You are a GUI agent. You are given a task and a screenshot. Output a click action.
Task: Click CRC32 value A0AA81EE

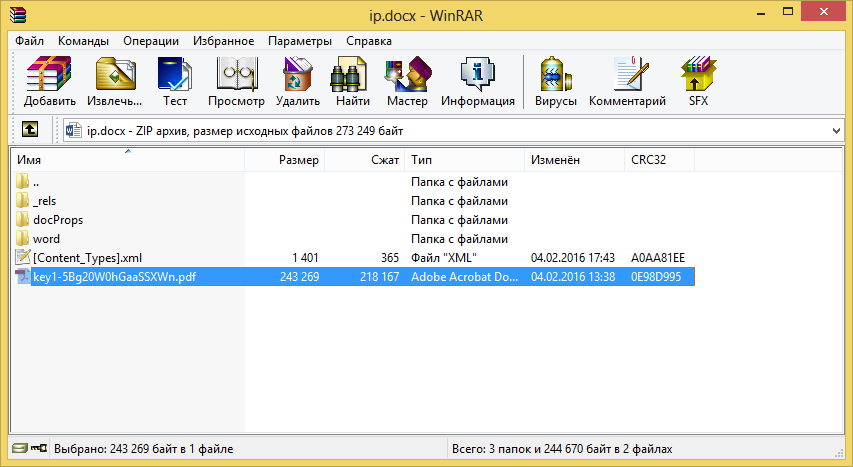click(658, 257)
